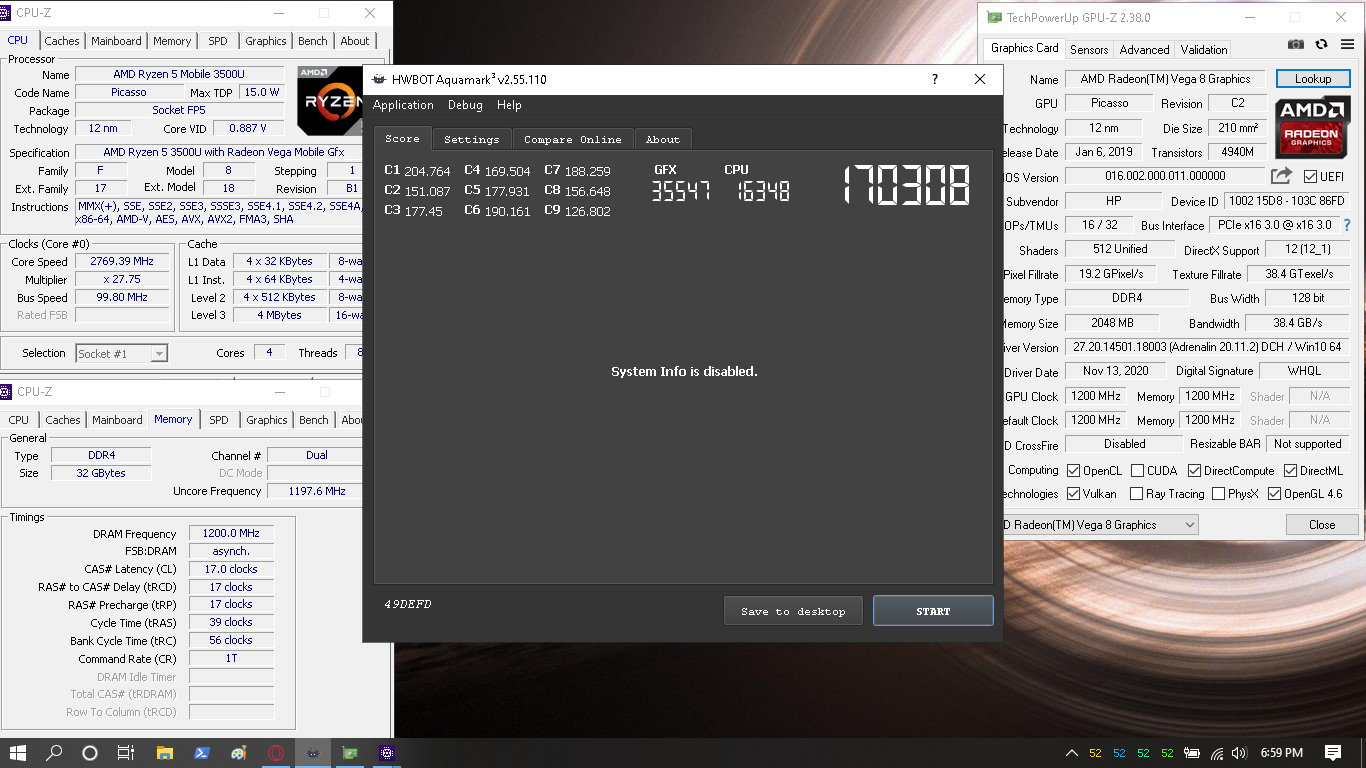
Task: Switch to Compare Online tab
Action: (x=573, y=140)
